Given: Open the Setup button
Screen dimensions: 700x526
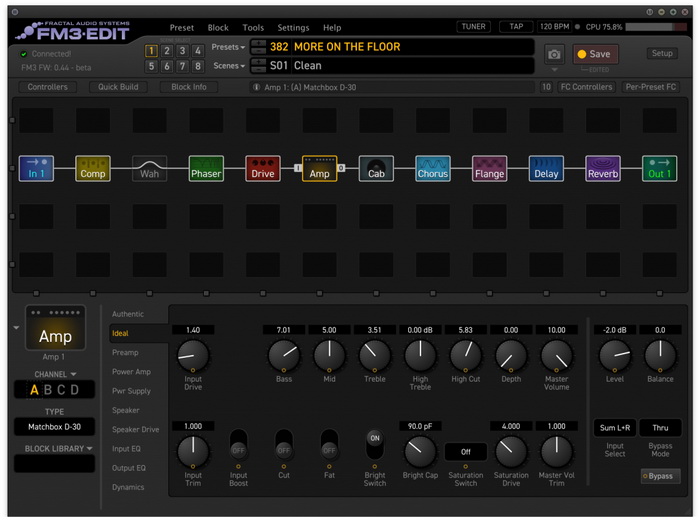Looking at the screenshot, I should click(x=662, y=54).
